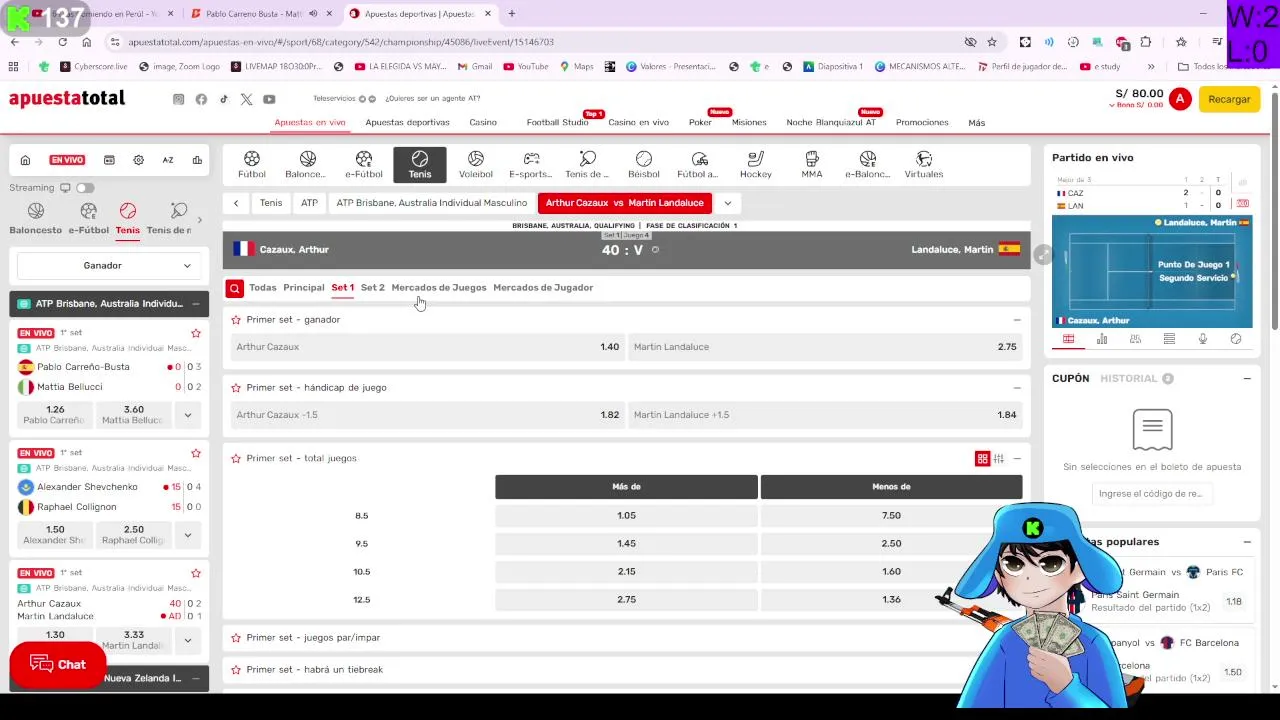Favorite the Primer set - total juegos market
1280x720 pixels.
[236, 458]
